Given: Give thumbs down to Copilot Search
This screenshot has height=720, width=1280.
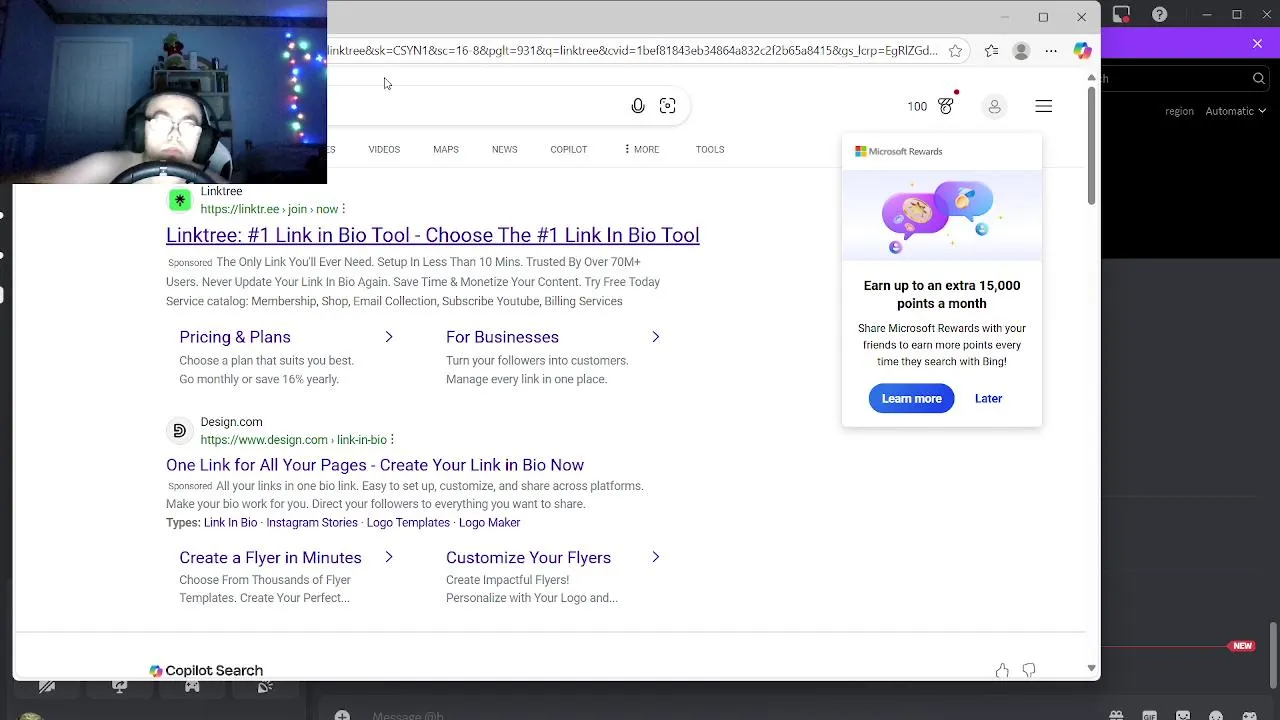Looking at the screenshot, I should (x=1029, y=671).
